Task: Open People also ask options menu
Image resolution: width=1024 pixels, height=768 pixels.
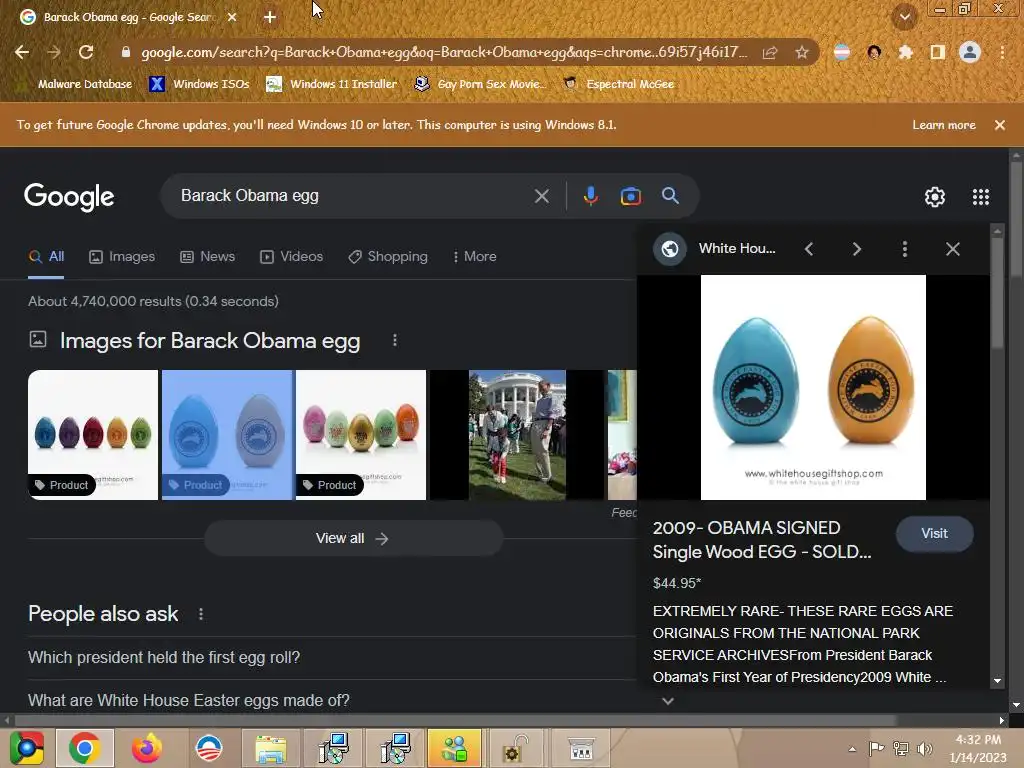Action: (x=200, y=614)
